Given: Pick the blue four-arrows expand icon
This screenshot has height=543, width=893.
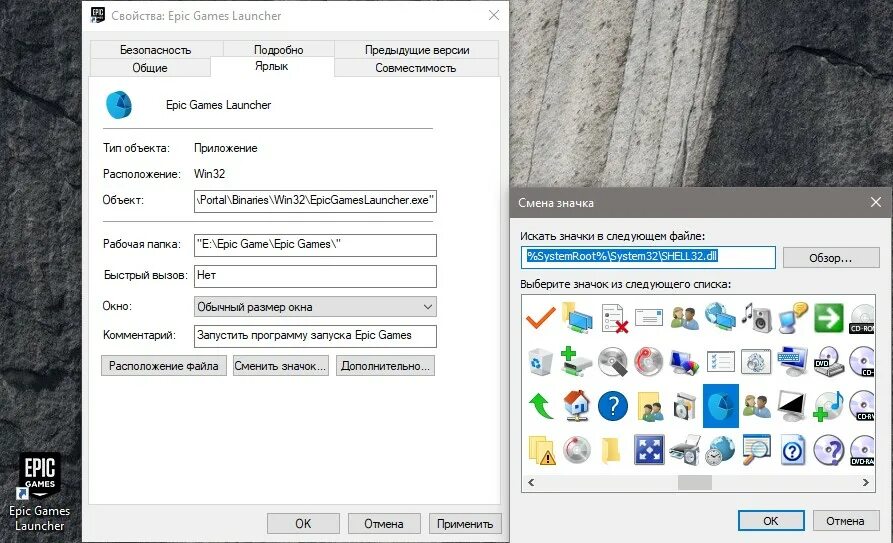Looking at the screenshot, I should coord(649,450).
